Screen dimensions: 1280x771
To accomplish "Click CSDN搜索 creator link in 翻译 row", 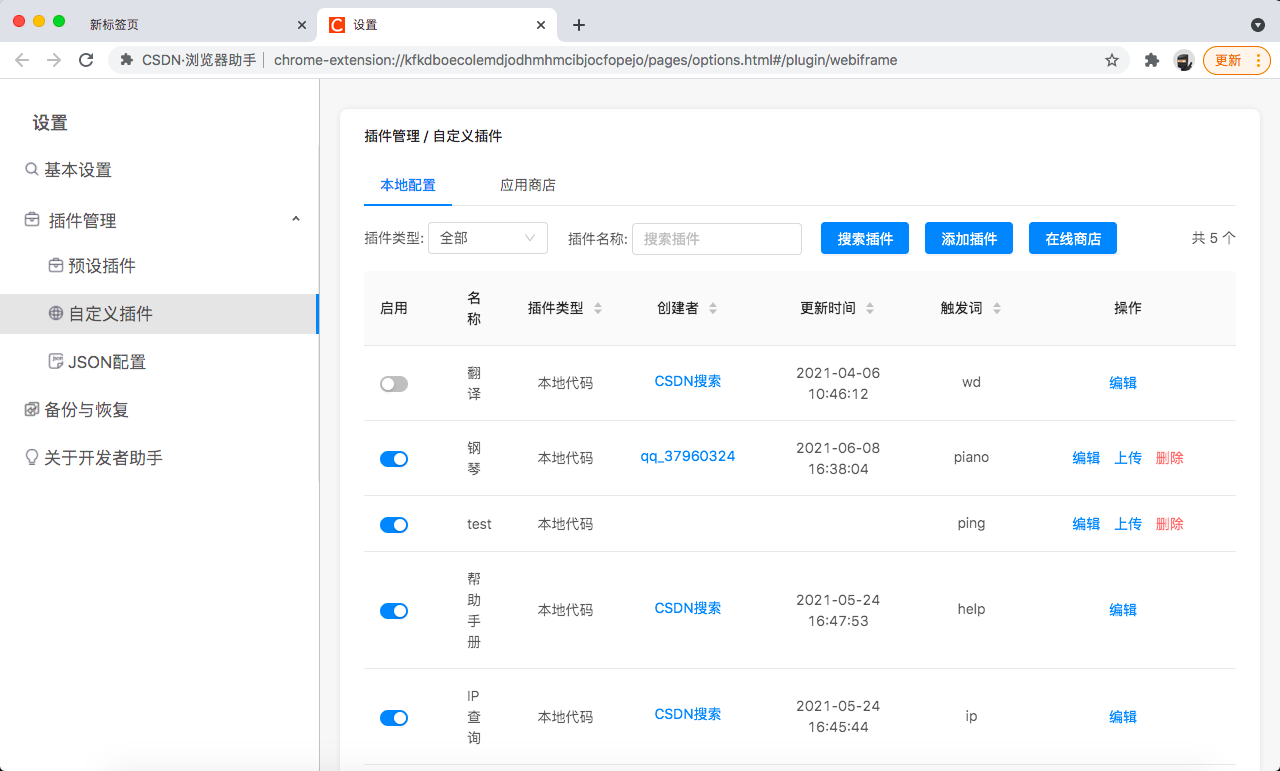I will 688,381.
